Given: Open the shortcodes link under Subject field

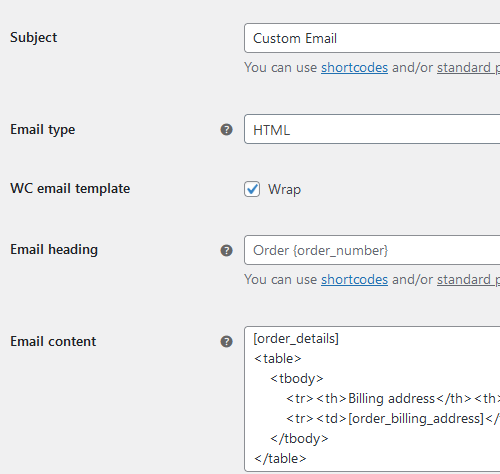Looking at the screenshot, I should point(354,68).
